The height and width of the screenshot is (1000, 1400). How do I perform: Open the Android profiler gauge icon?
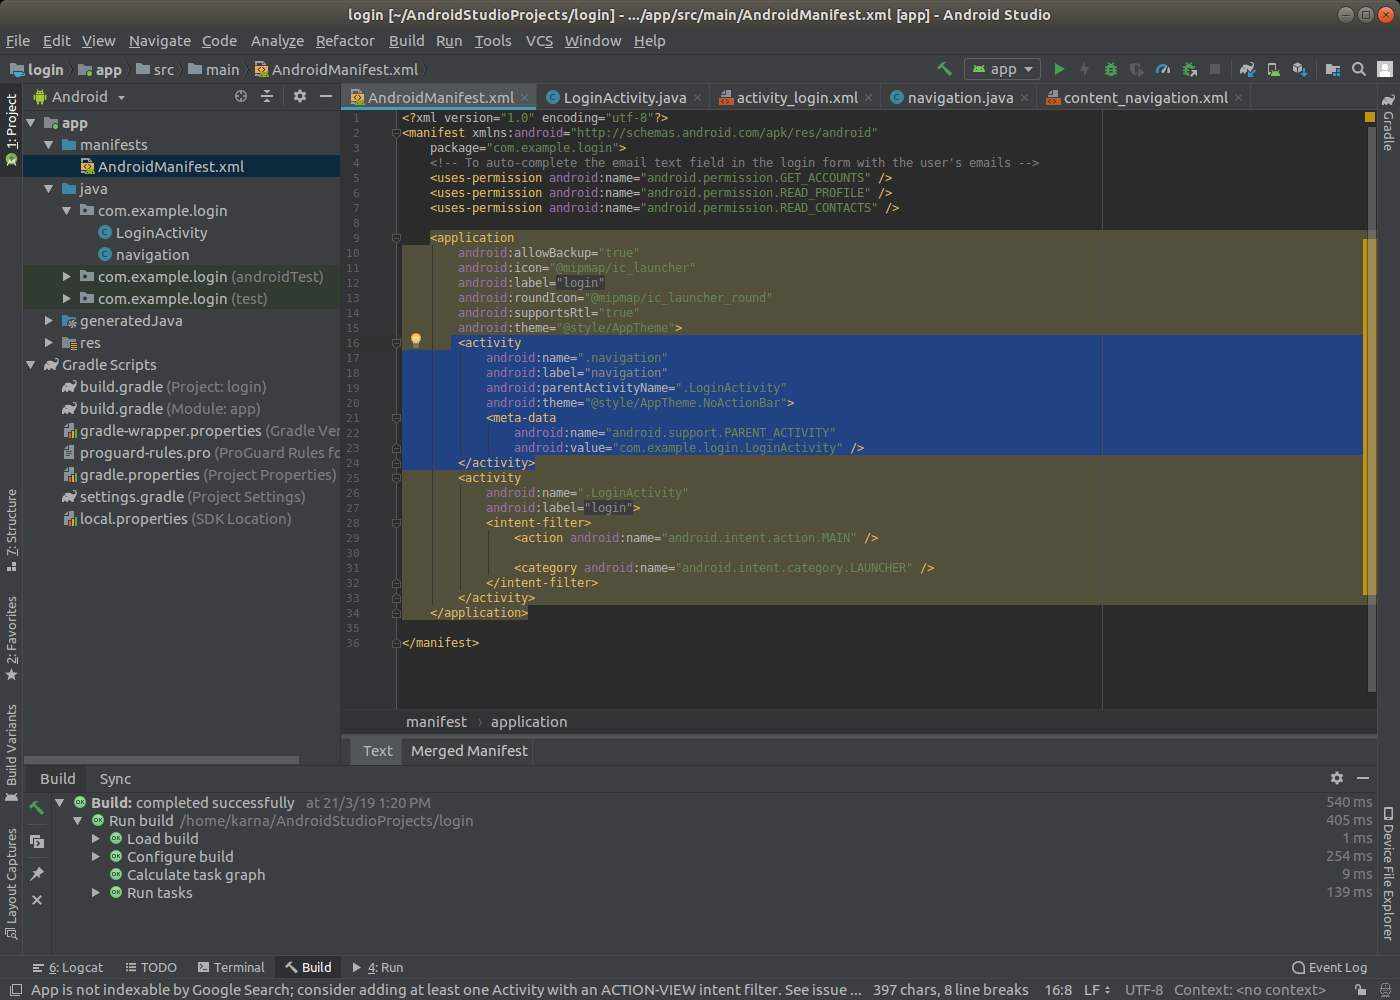tap(1162, 69)
